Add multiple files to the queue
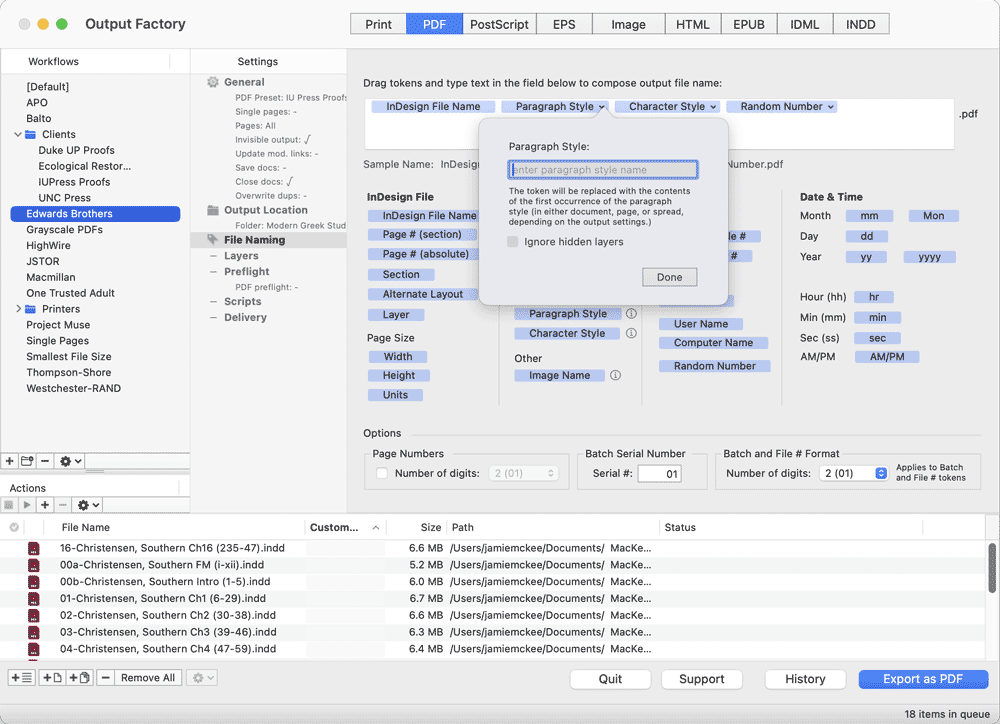 pos(80,677)
